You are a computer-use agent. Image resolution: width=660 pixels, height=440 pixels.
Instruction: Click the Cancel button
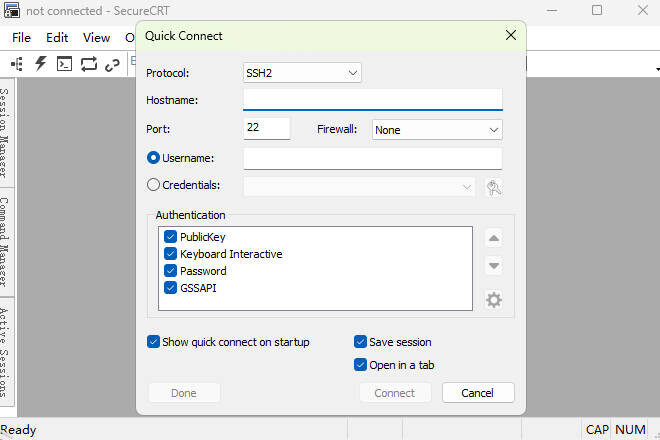tap(478, 393)
